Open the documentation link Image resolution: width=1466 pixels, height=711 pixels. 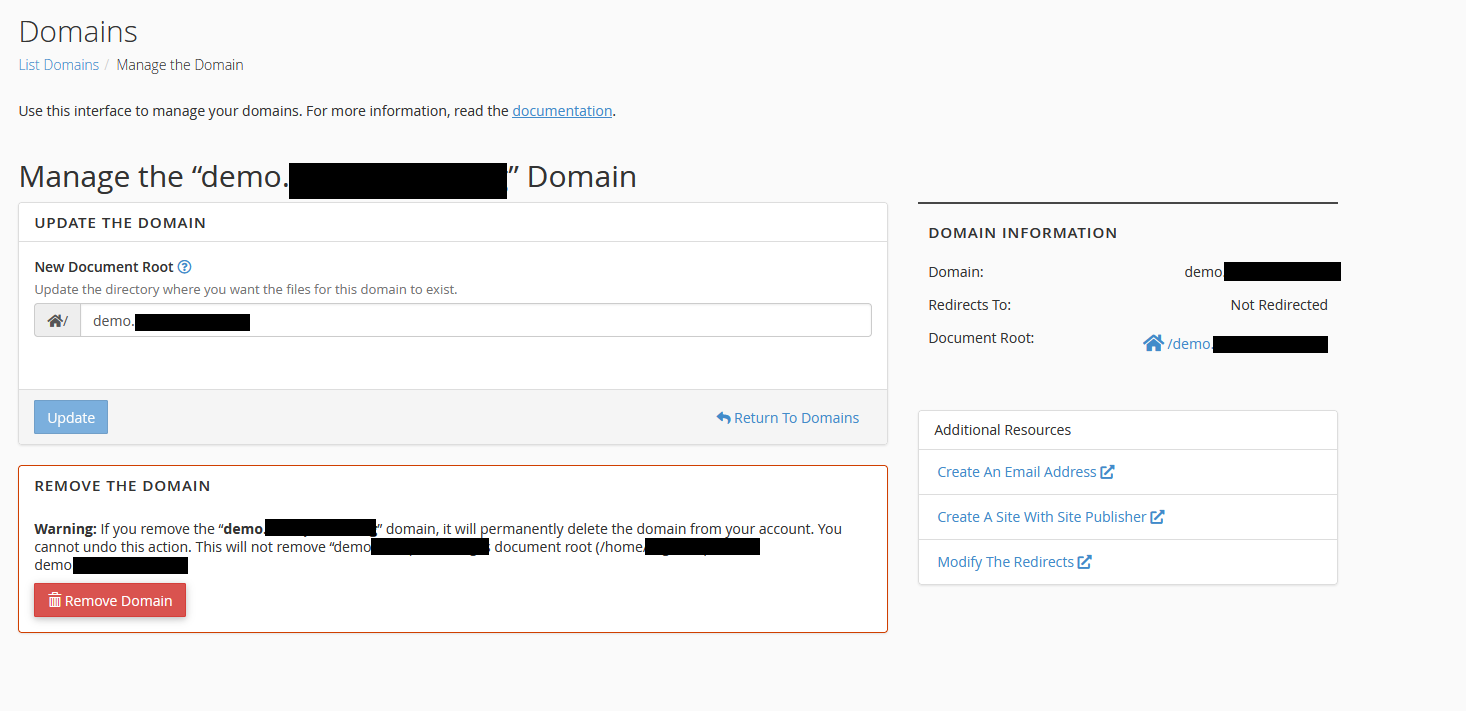[x=562, y=111]
